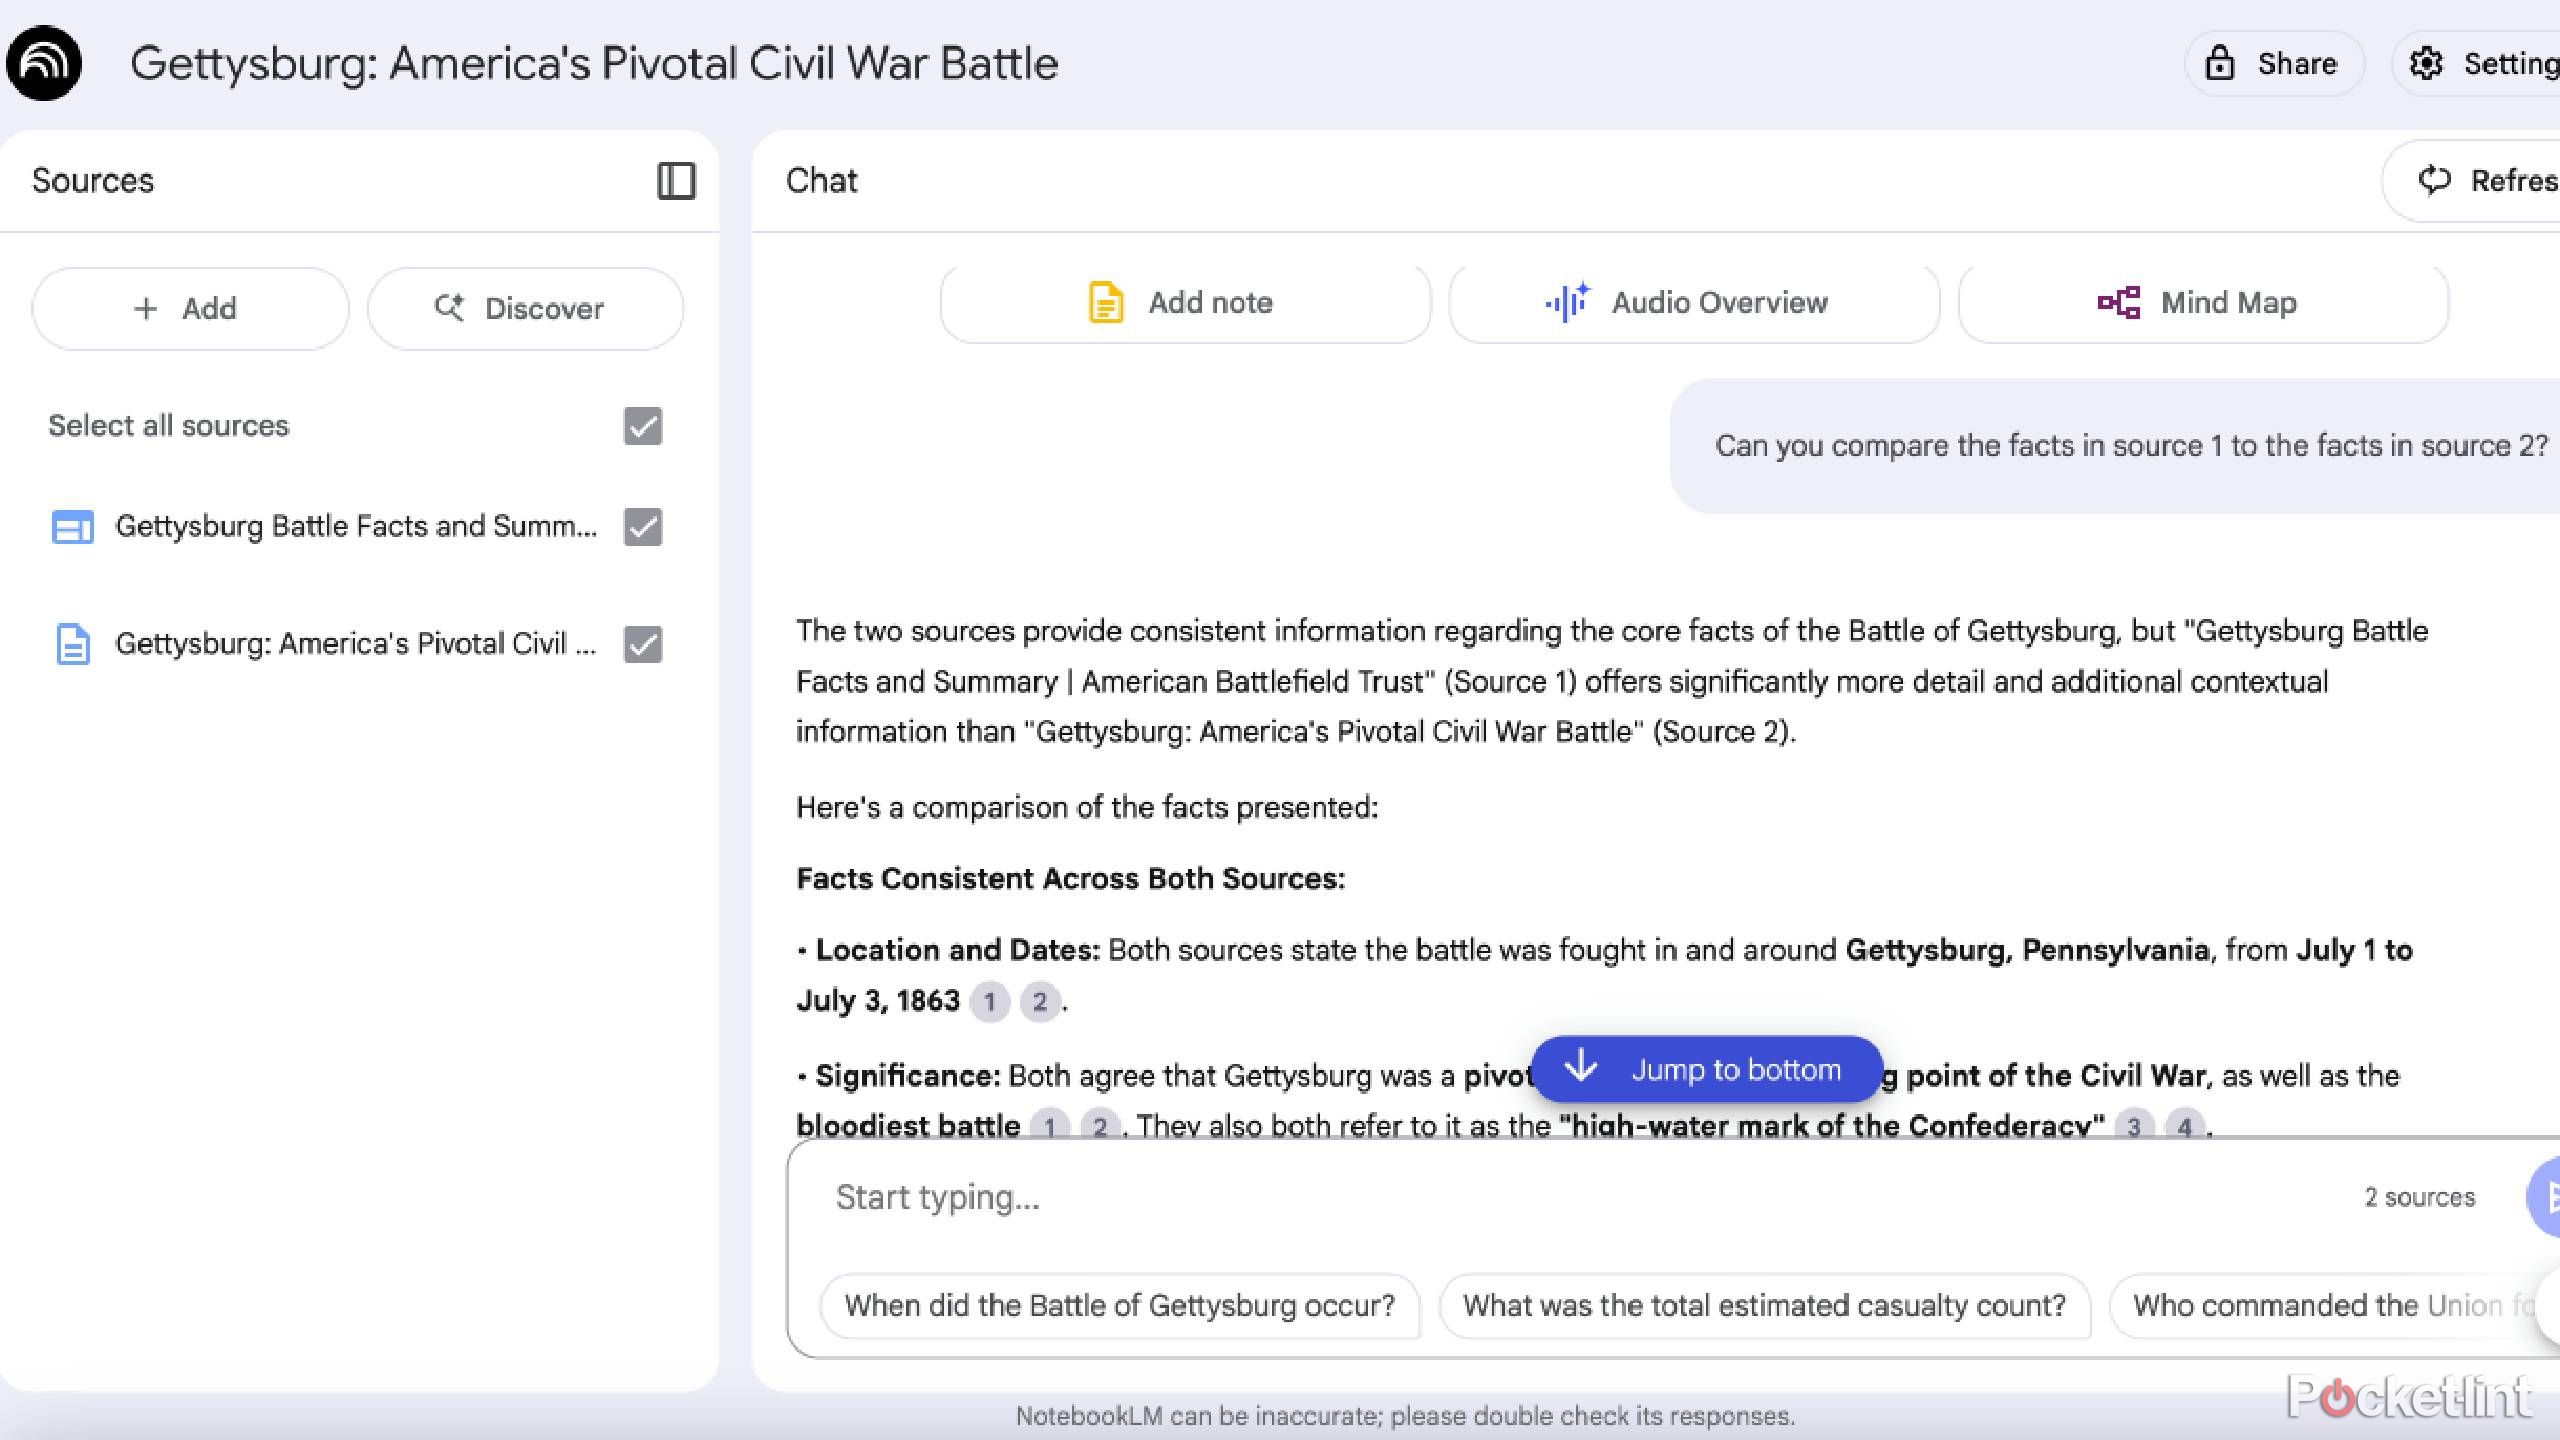Click the Sources panel heading
Screen dimensions: 2560x1440
(x=93, y=181)
